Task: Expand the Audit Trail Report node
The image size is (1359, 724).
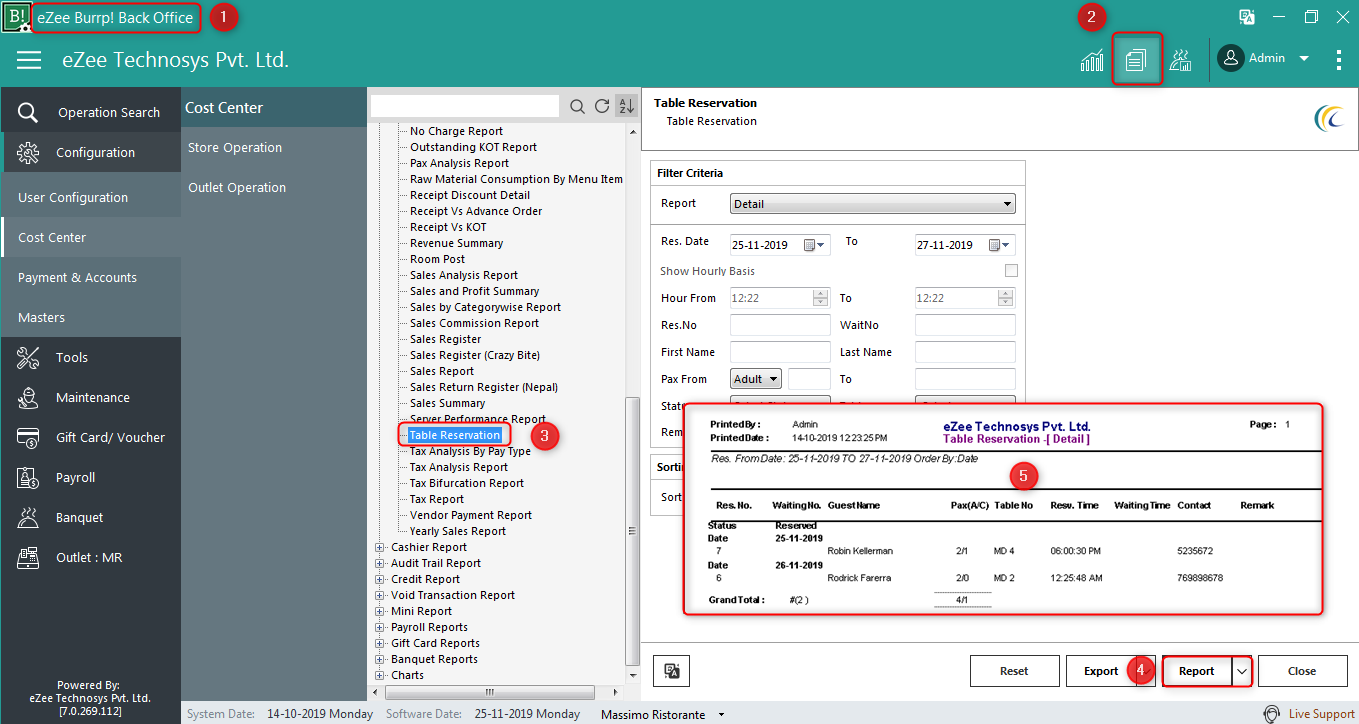Action: pos(380,563)
